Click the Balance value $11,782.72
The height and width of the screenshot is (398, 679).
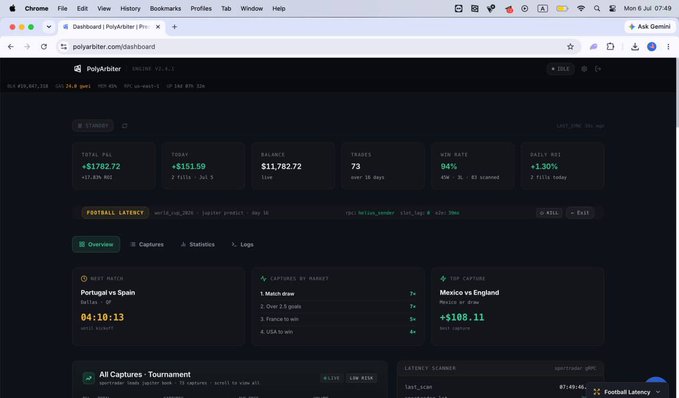[x=281, y=166]
